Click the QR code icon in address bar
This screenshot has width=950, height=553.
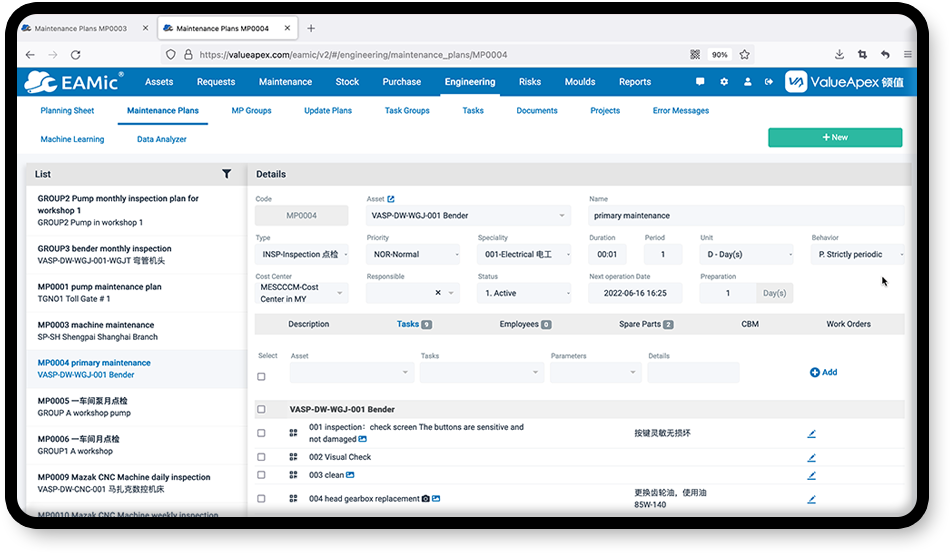(x=695, y=55)
